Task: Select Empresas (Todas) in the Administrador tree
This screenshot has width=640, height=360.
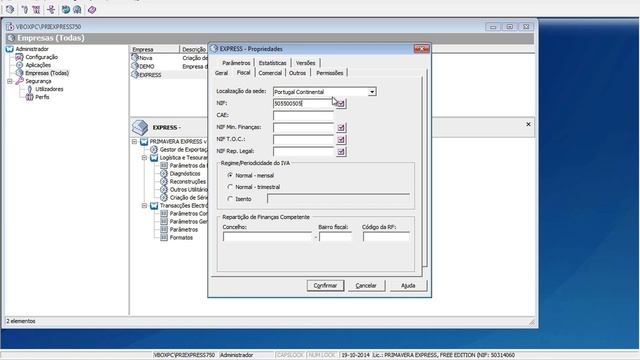Action: (47, 73)
